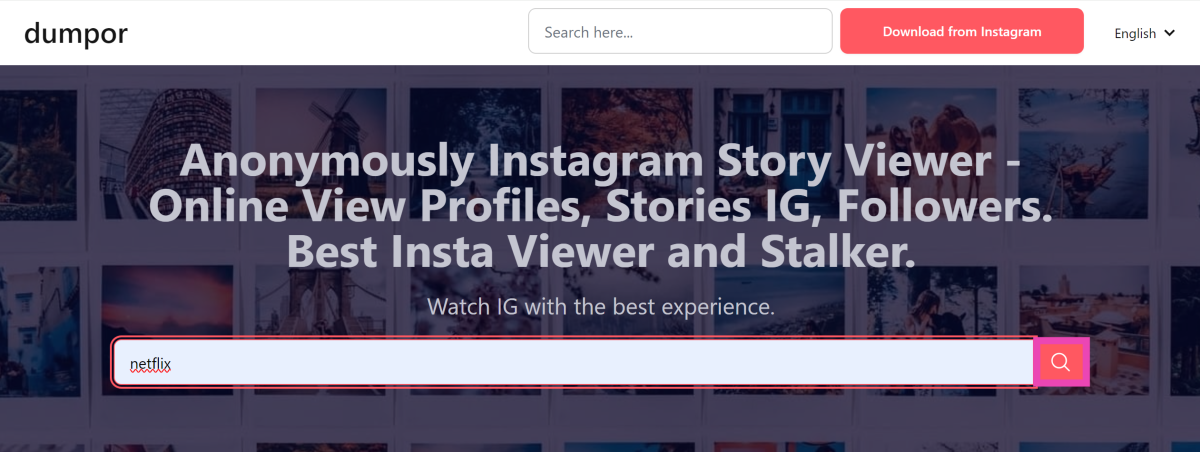Image resolution: width=1200 pixels, height=452 pixels.
Task: Click the chevron arrow beside English
Action: tap(1169, 33)
